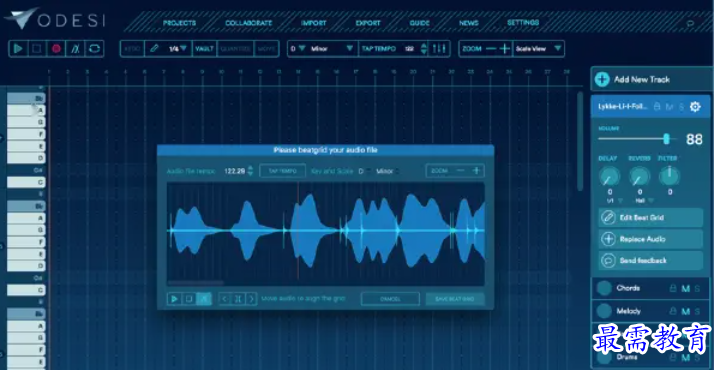
Task: Click Tap Tempo in the beatgrid dialog
Action: tap(283, 171)
